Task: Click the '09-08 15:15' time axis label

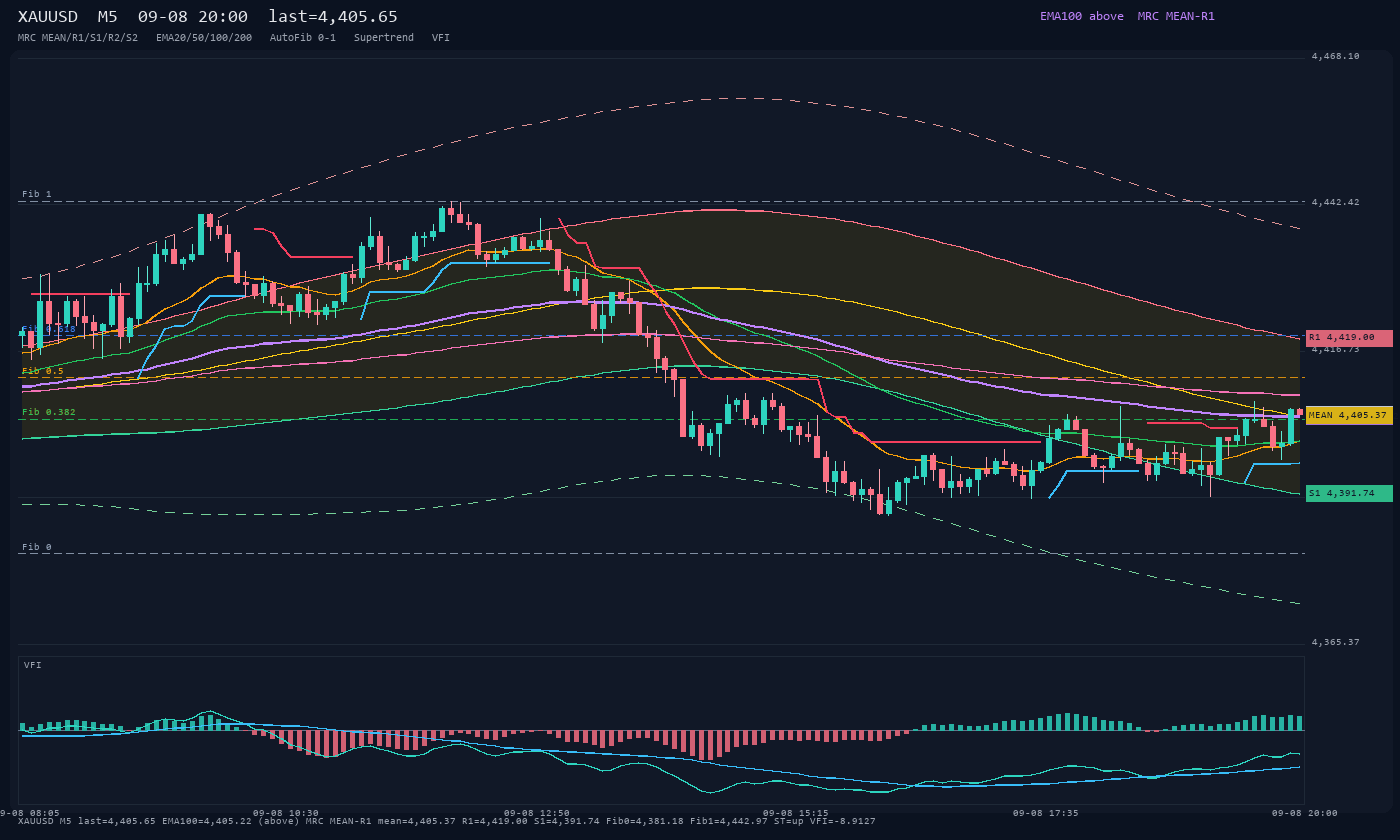Action: pyautogui.click(x=795, y=813)
